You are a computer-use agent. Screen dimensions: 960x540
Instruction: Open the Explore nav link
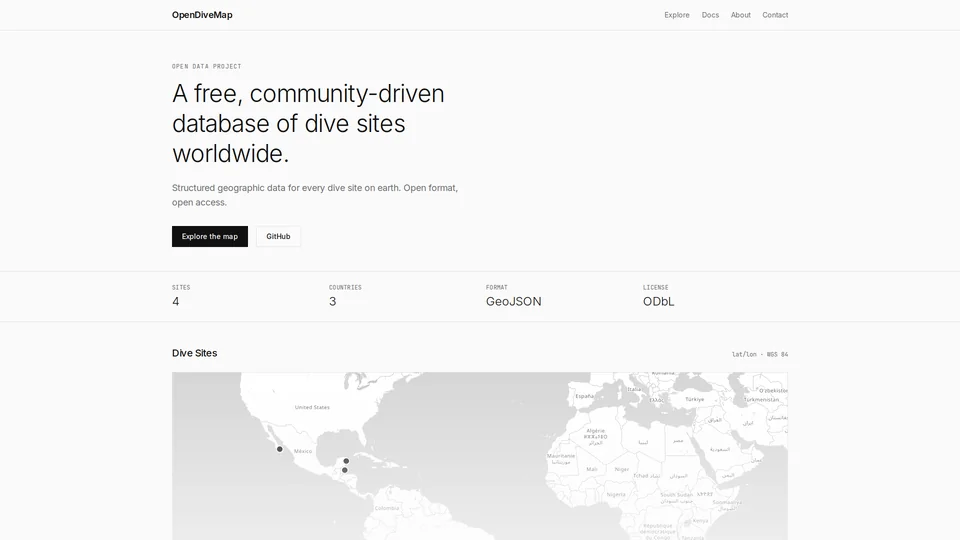(x=677, y=15)
